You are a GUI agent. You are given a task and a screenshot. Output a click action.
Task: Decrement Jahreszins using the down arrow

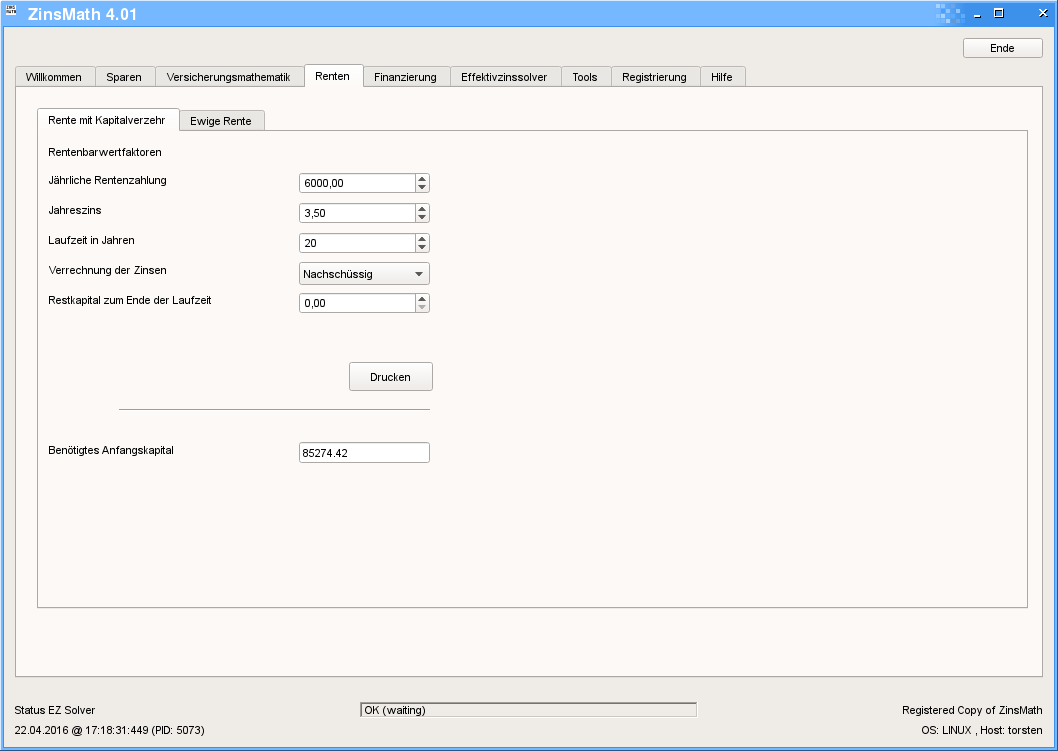[422, 217]
